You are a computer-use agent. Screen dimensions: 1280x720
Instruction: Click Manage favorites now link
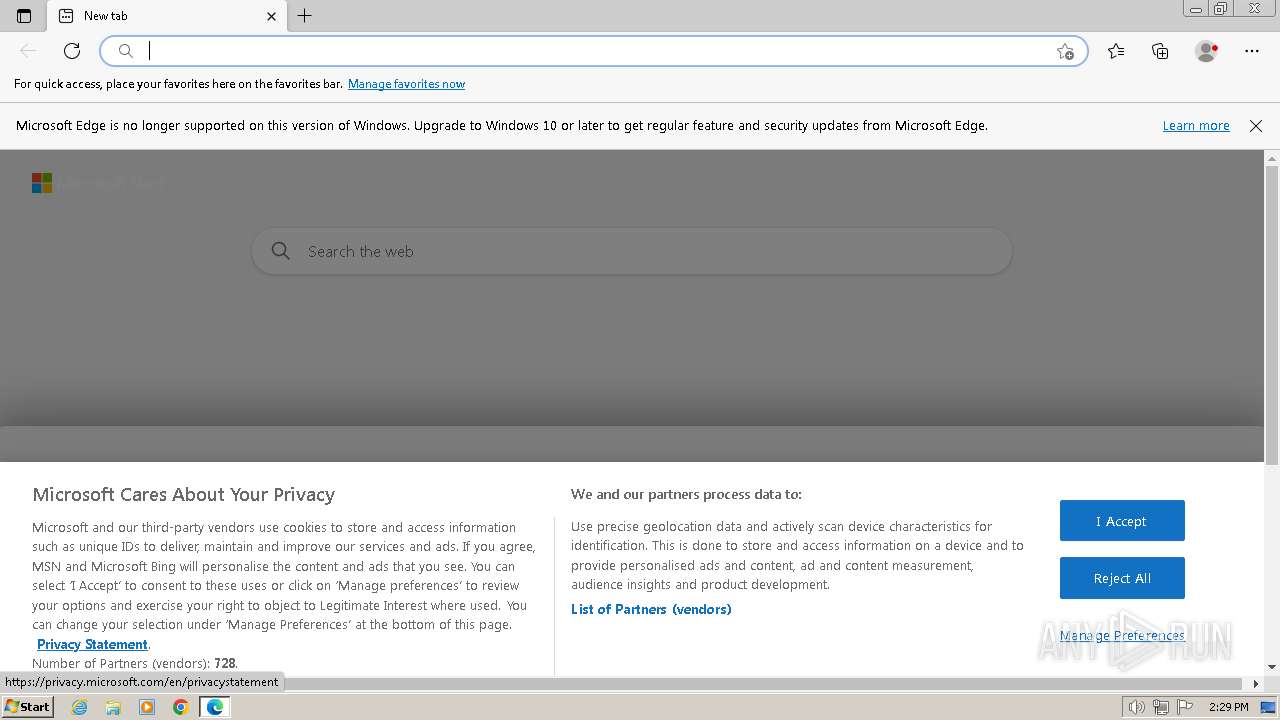click(406, 84)
